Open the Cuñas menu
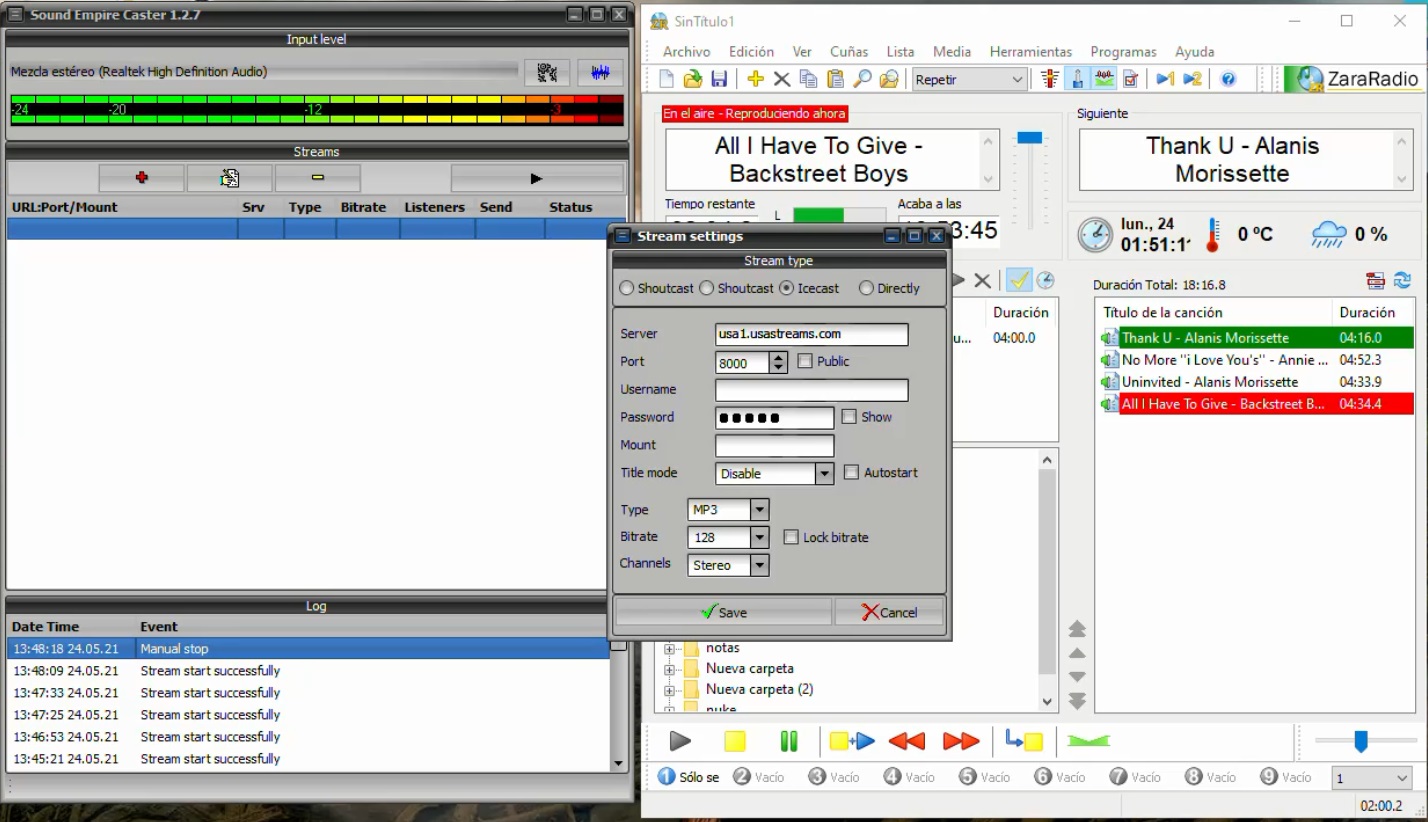The height and width of the screenshot is (822, 1428). click(x=849, y=51)
